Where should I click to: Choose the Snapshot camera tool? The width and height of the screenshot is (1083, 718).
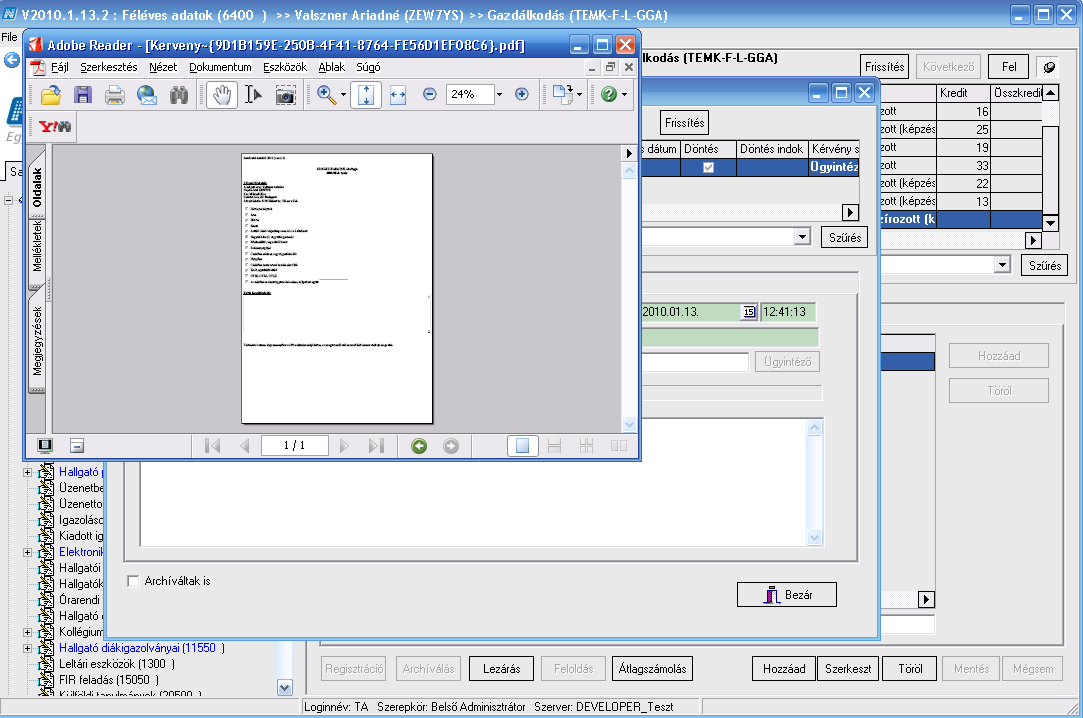tap(285, 95)
